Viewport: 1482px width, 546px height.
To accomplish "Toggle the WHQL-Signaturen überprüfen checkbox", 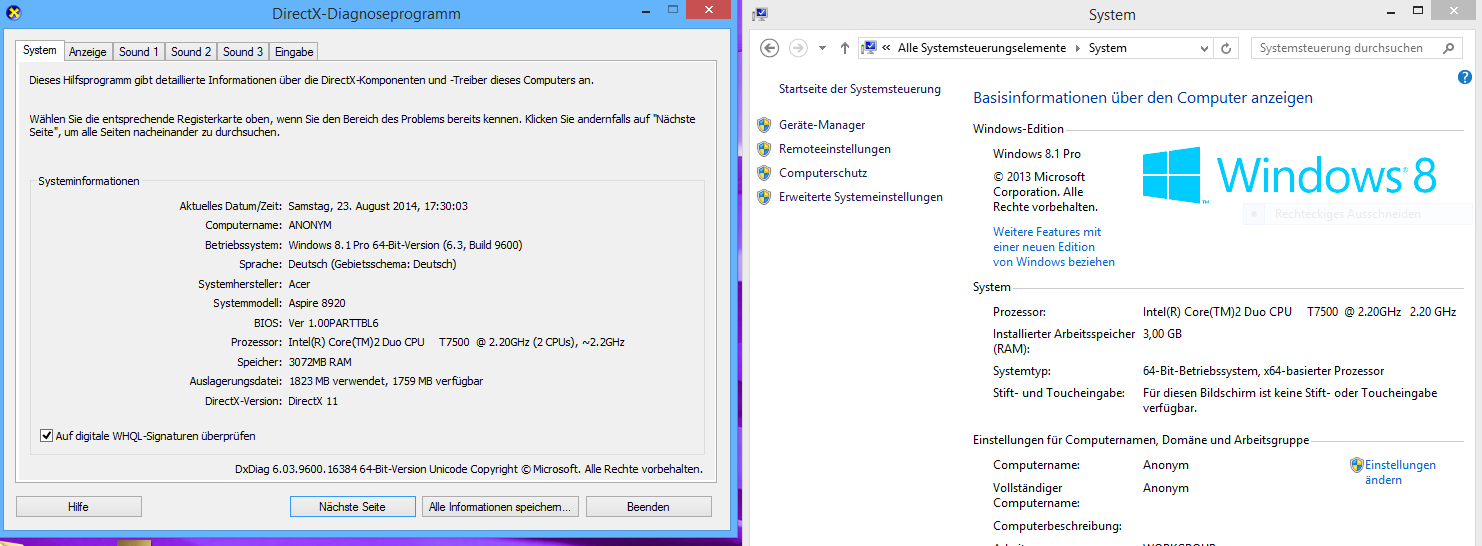I will 46,436.
